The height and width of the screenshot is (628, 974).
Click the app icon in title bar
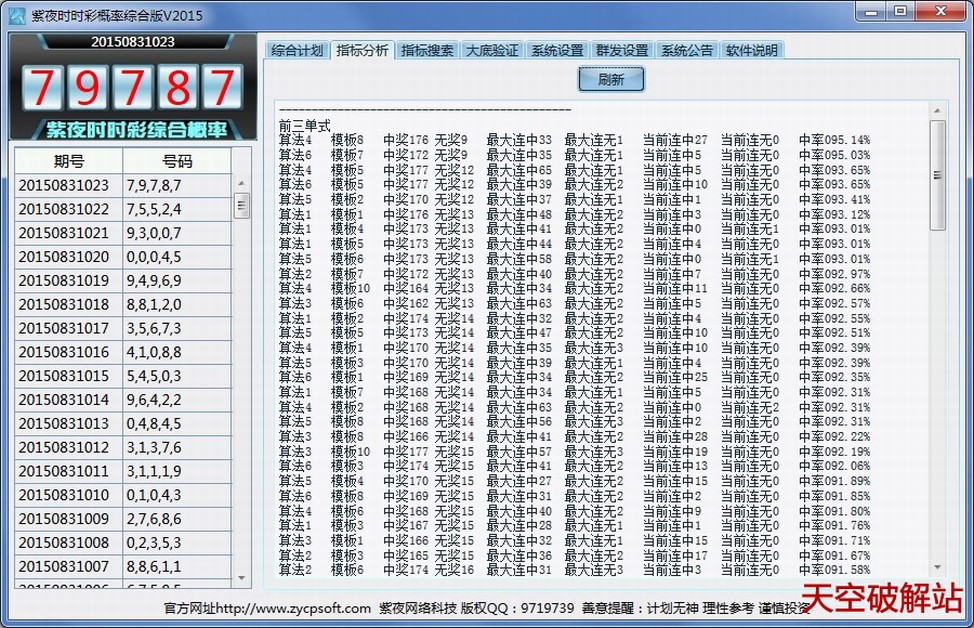coord(17,14)
